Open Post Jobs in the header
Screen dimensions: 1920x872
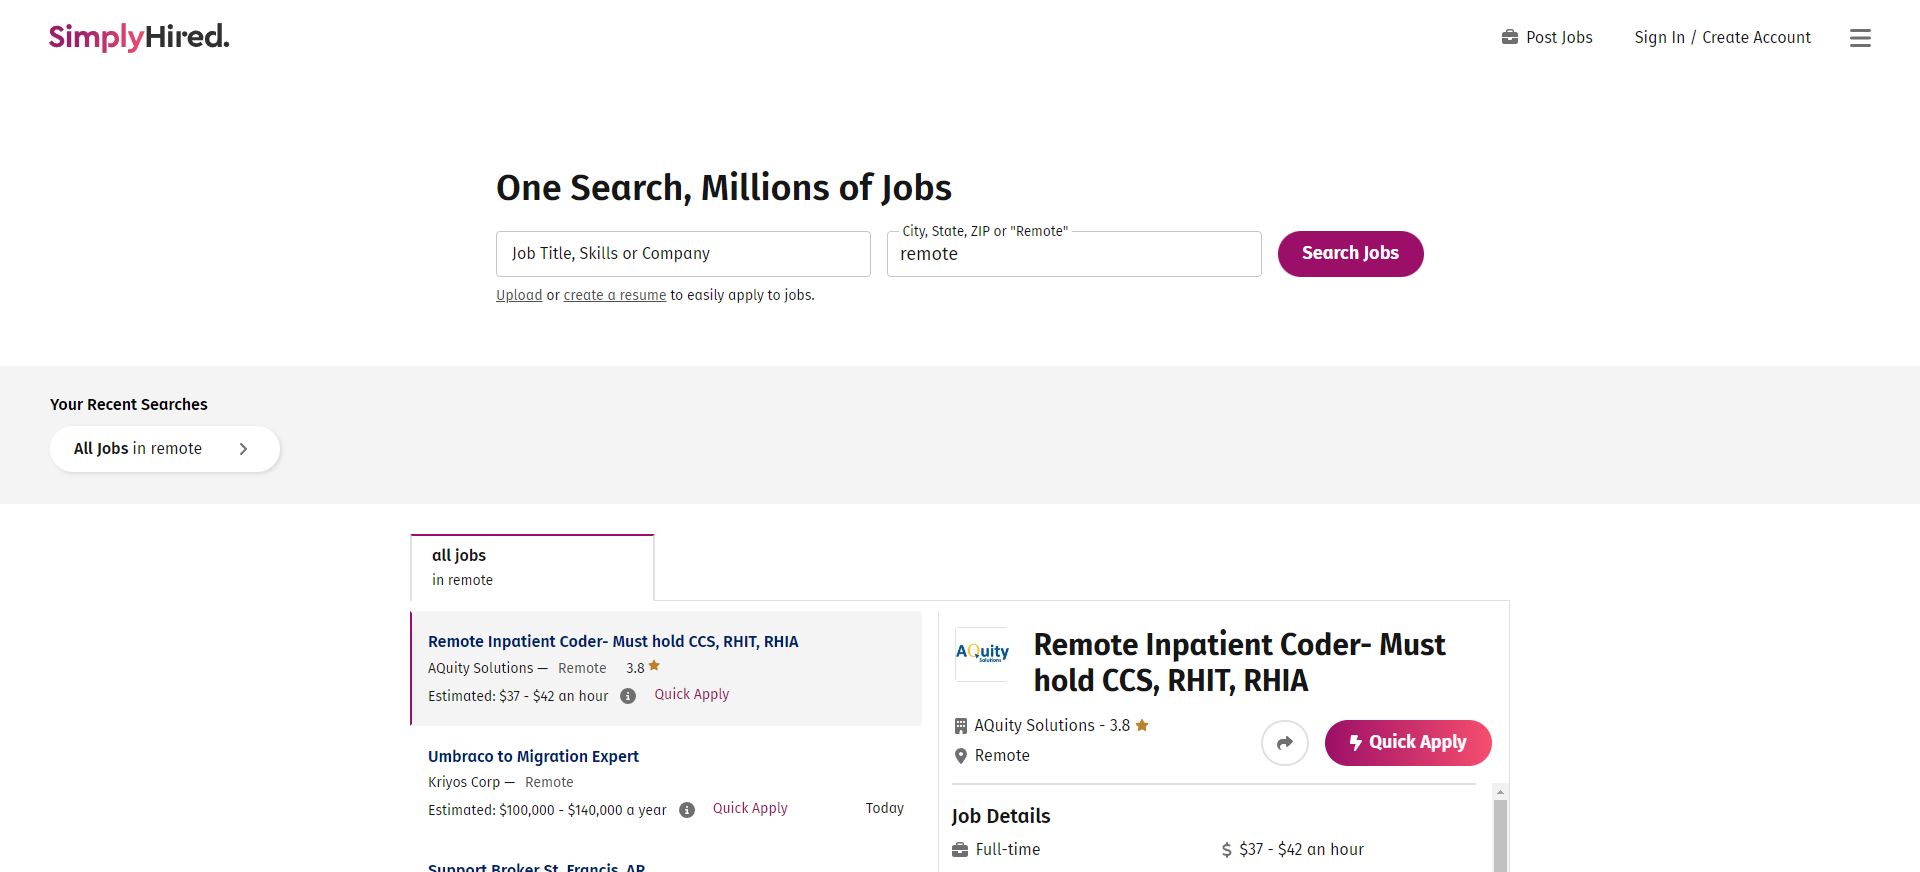coord(1547,37)
